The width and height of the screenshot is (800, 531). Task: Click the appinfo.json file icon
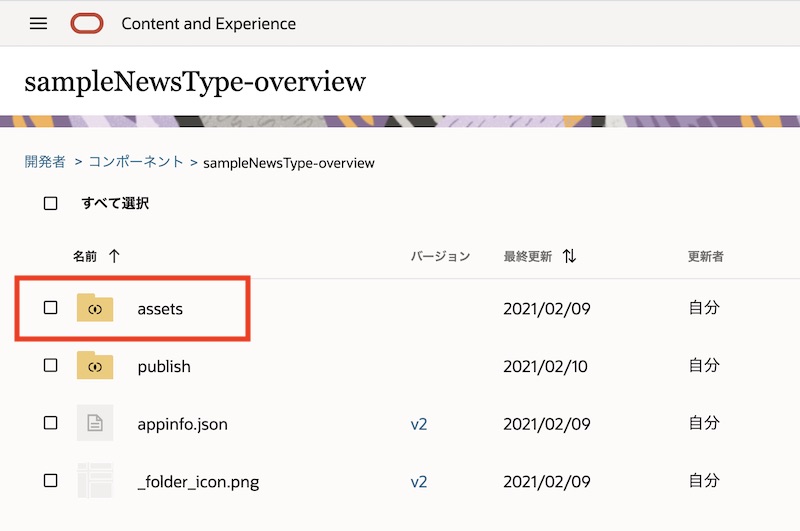(95, 423)
